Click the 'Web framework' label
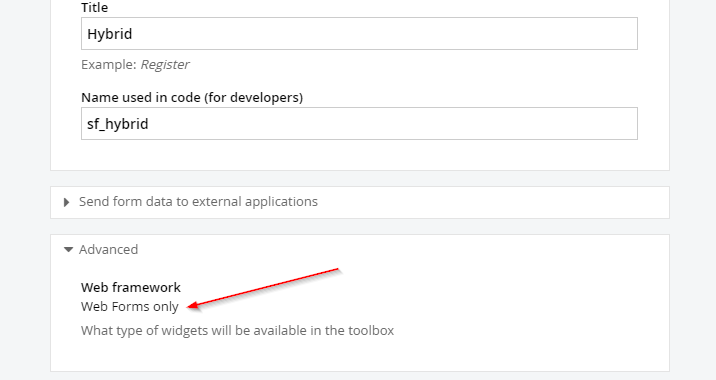 (x=131, y=287)
